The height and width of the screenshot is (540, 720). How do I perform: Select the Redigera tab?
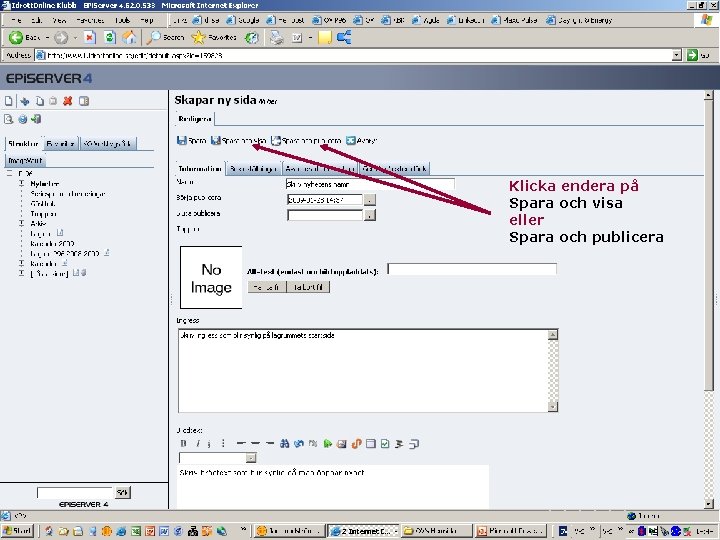[x=195, y=119]
